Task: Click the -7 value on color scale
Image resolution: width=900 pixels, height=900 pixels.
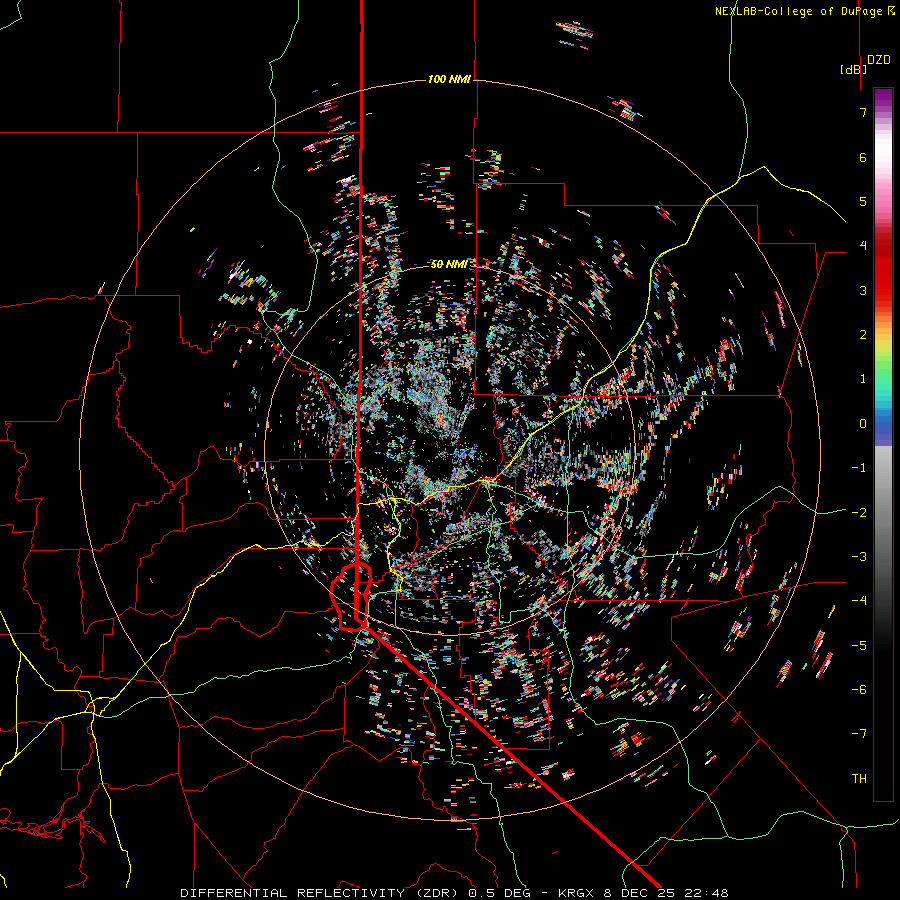Action: click(x=859, y=734)
